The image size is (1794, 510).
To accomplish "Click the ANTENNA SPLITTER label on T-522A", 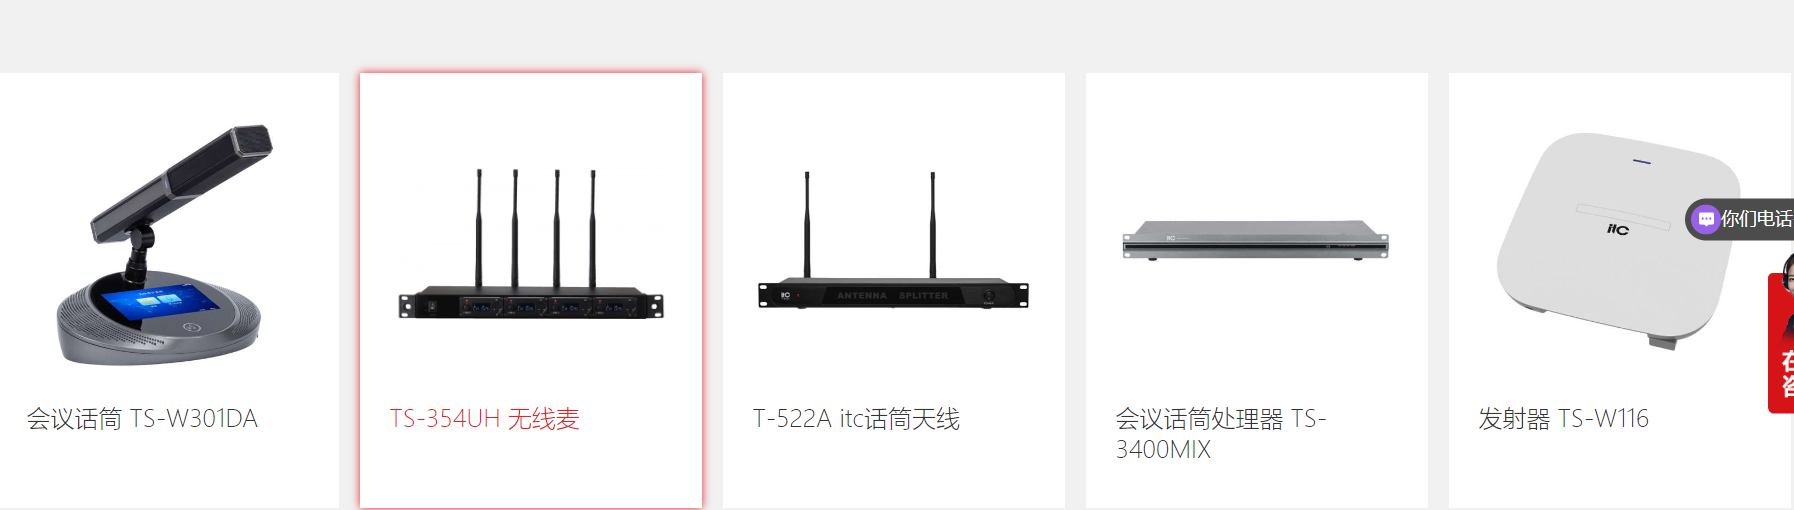I will pos(892,296).
